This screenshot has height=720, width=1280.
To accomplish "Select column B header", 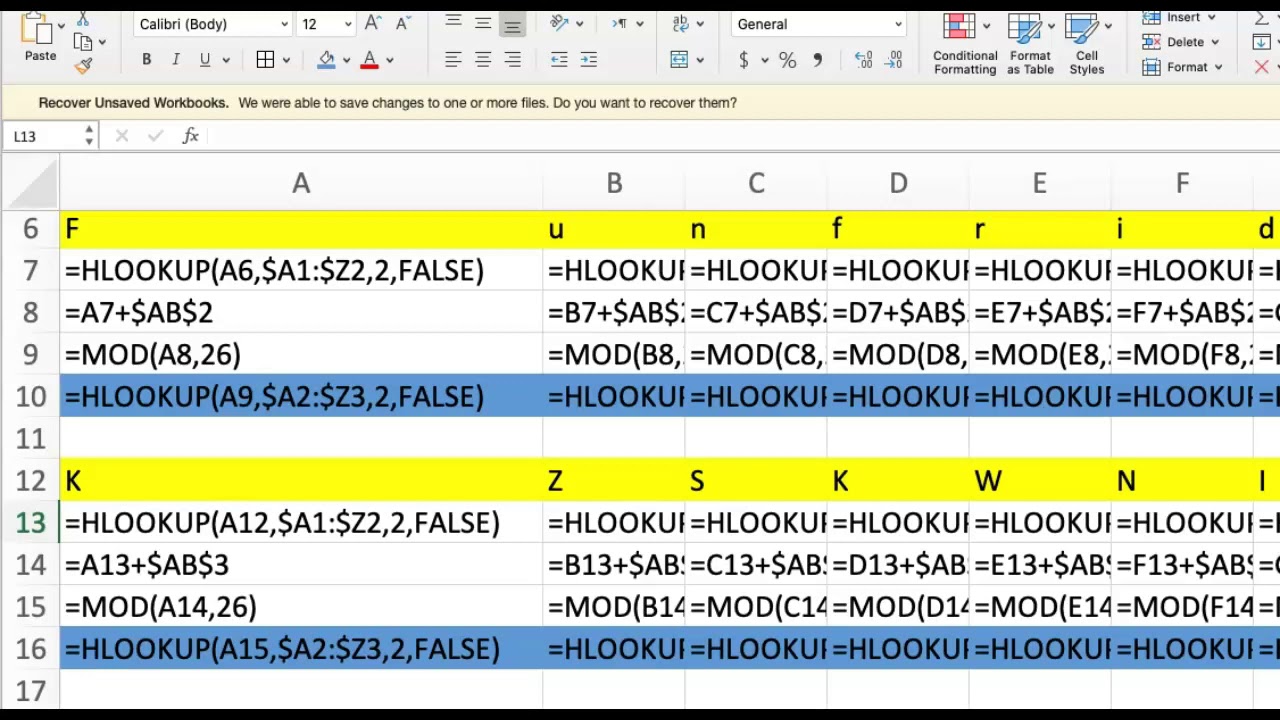I will 614,183.
